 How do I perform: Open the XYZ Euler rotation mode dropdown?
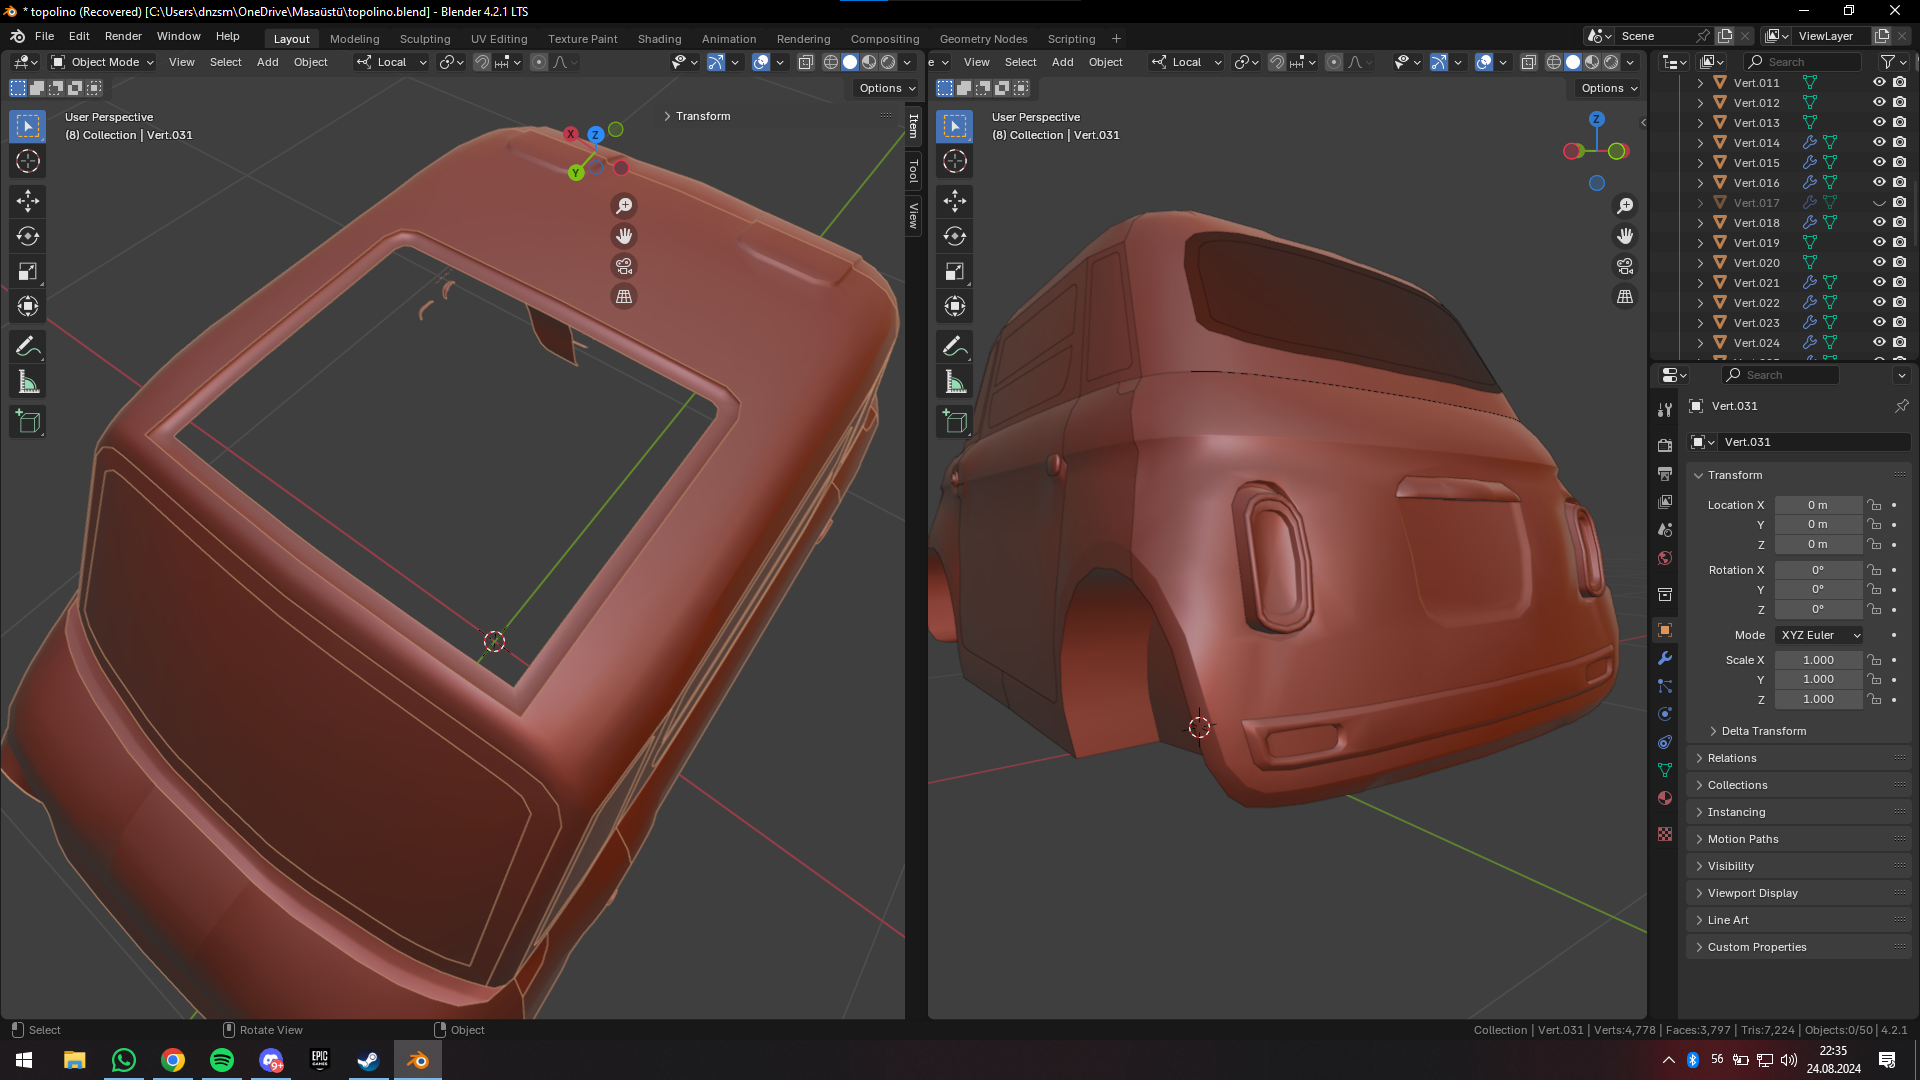1820,635
